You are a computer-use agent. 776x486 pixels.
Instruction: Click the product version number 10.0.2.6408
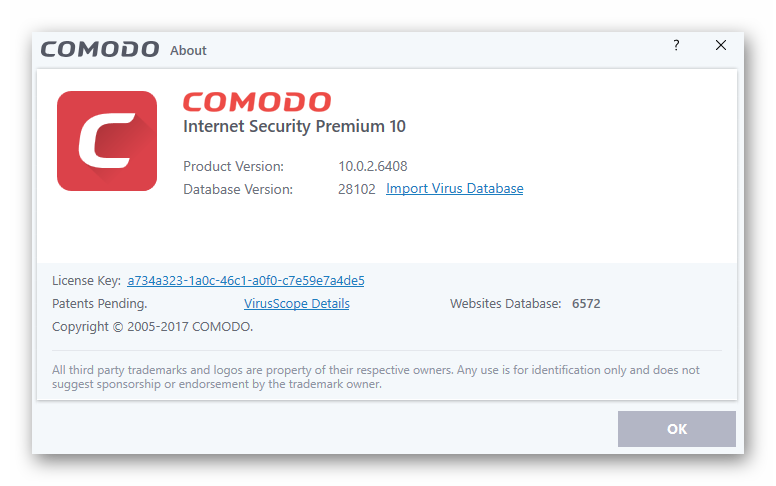373,166
